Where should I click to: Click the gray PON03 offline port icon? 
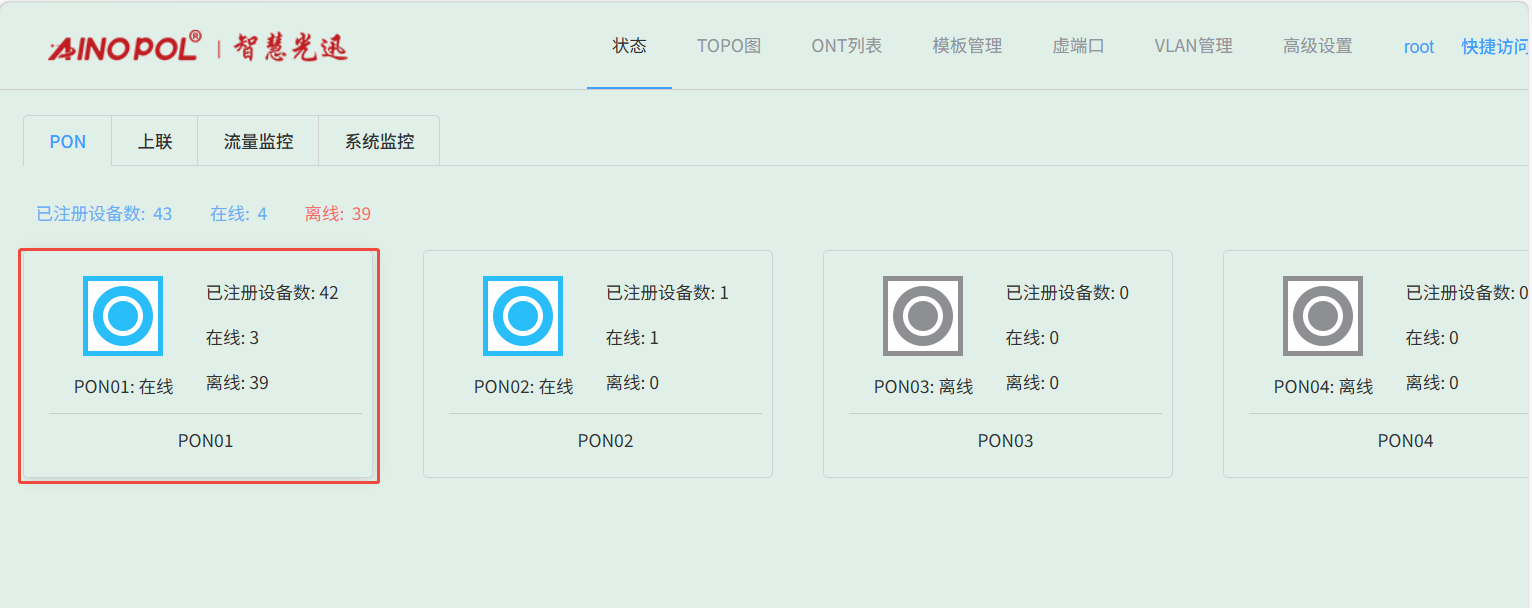pyautogui.click(x=923, y=316)
